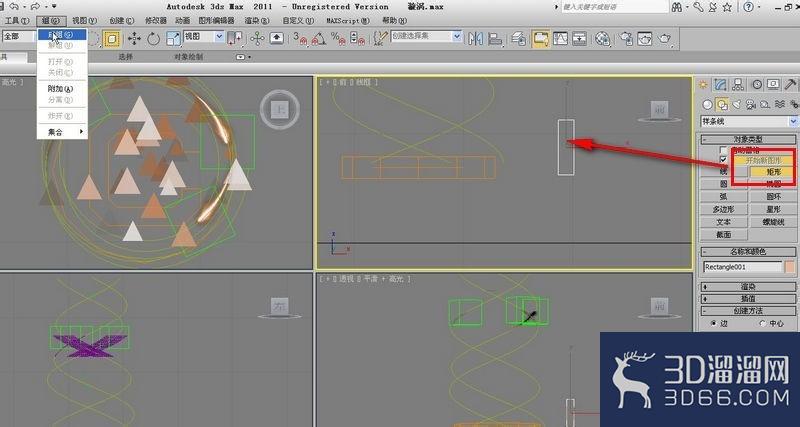This screenshot has width=800, height=427.
Task: Select Space Warps category in Create panel
Action: (780, 105)
